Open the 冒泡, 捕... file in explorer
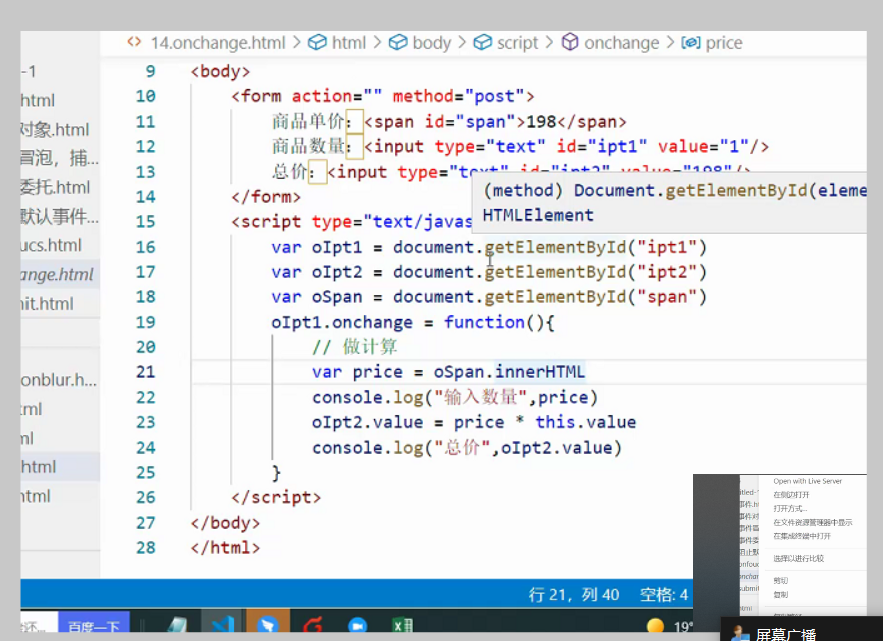883x641 pixels. (x=60, y=158)
